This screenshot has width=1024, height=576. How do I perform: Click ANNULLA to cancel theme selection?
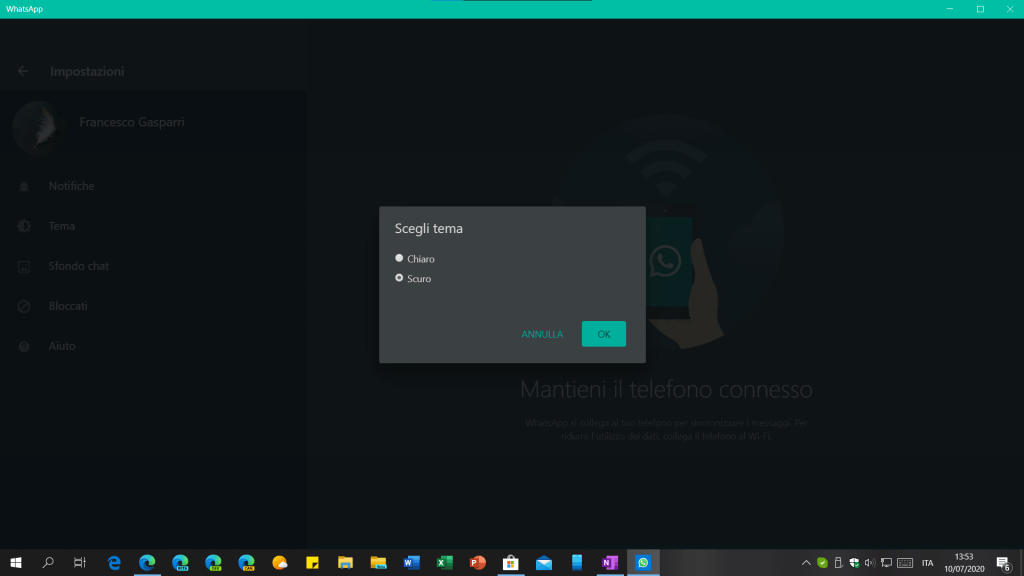point(542,334)
